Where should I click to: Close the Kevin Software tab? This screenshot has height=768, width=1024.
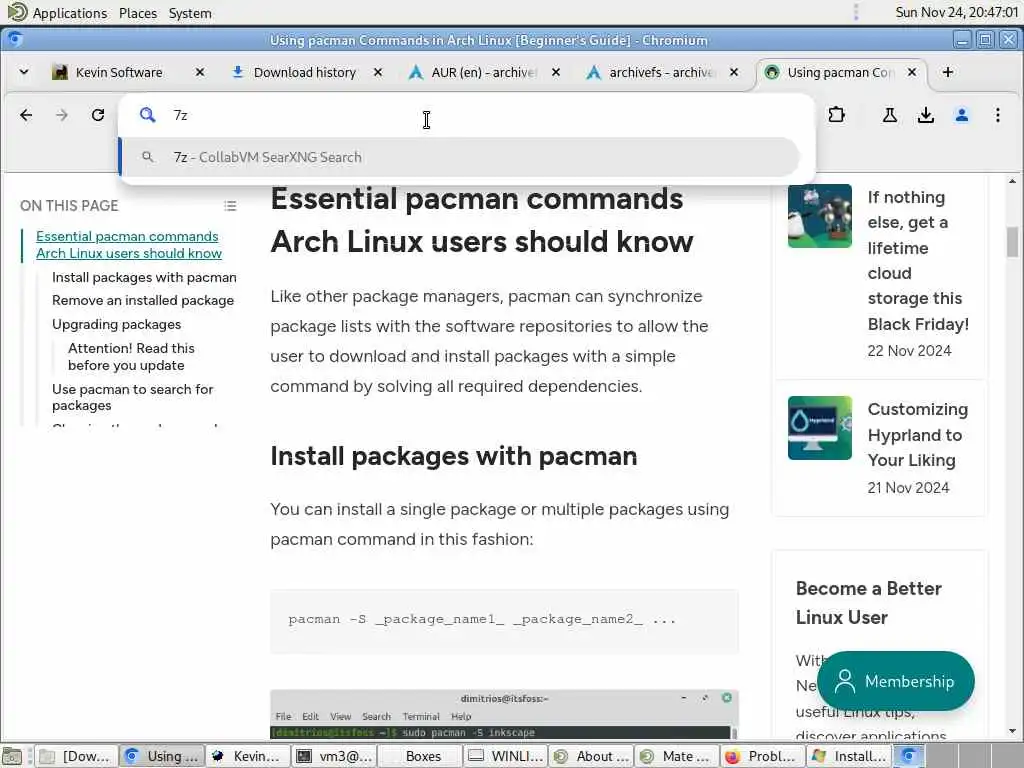pyautogui.click(x=200, y=72)
